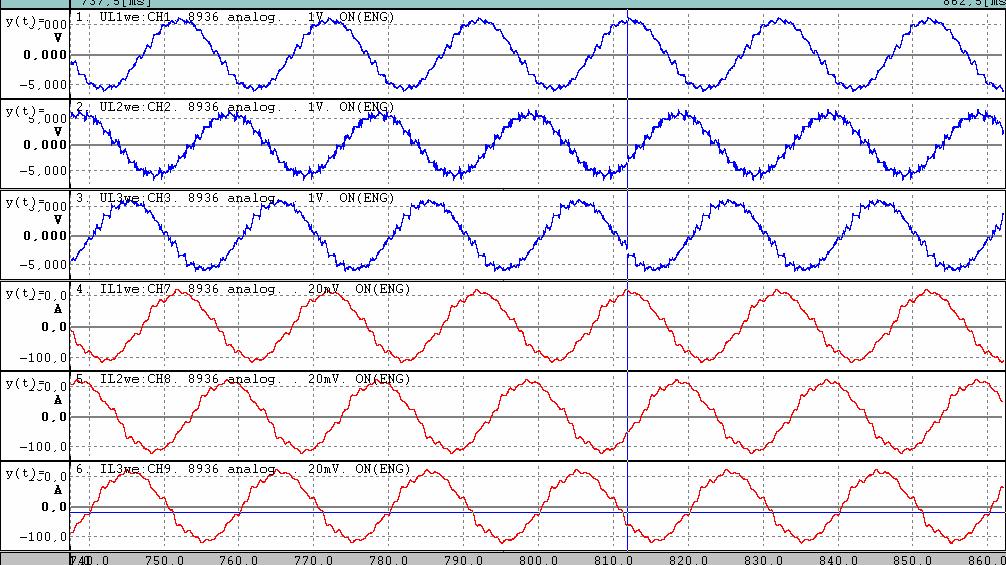Click the '820.0' time axis label
The image size is (1006, 565).
click(688, 559)
